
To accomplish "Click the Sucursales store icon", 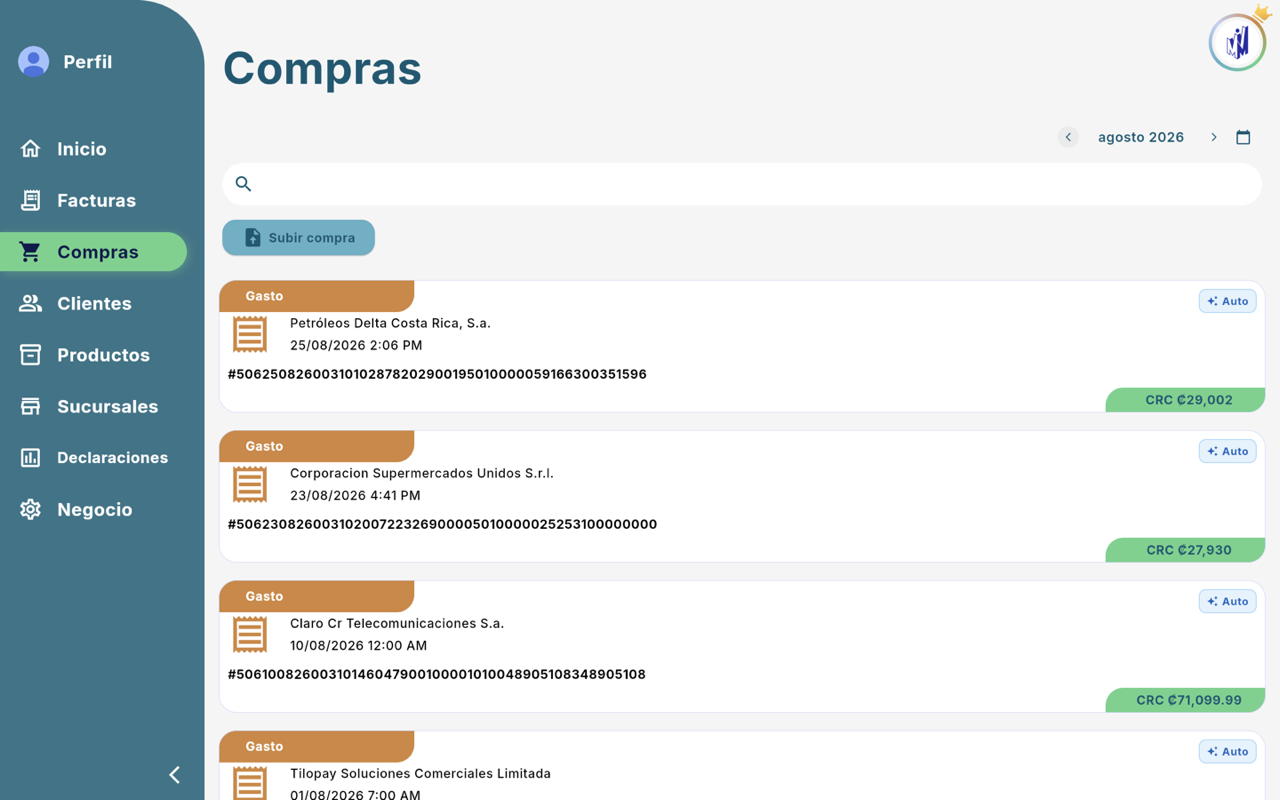I will [x=31, y=406].
